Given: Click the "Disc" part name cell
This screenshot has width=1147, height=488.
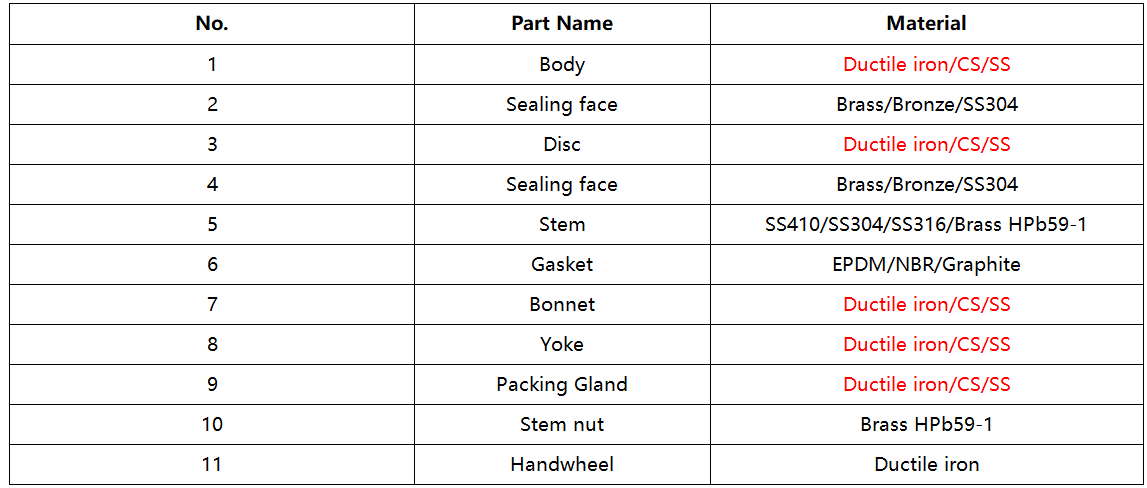Looking at the screenshot, I should coord(562,145).
